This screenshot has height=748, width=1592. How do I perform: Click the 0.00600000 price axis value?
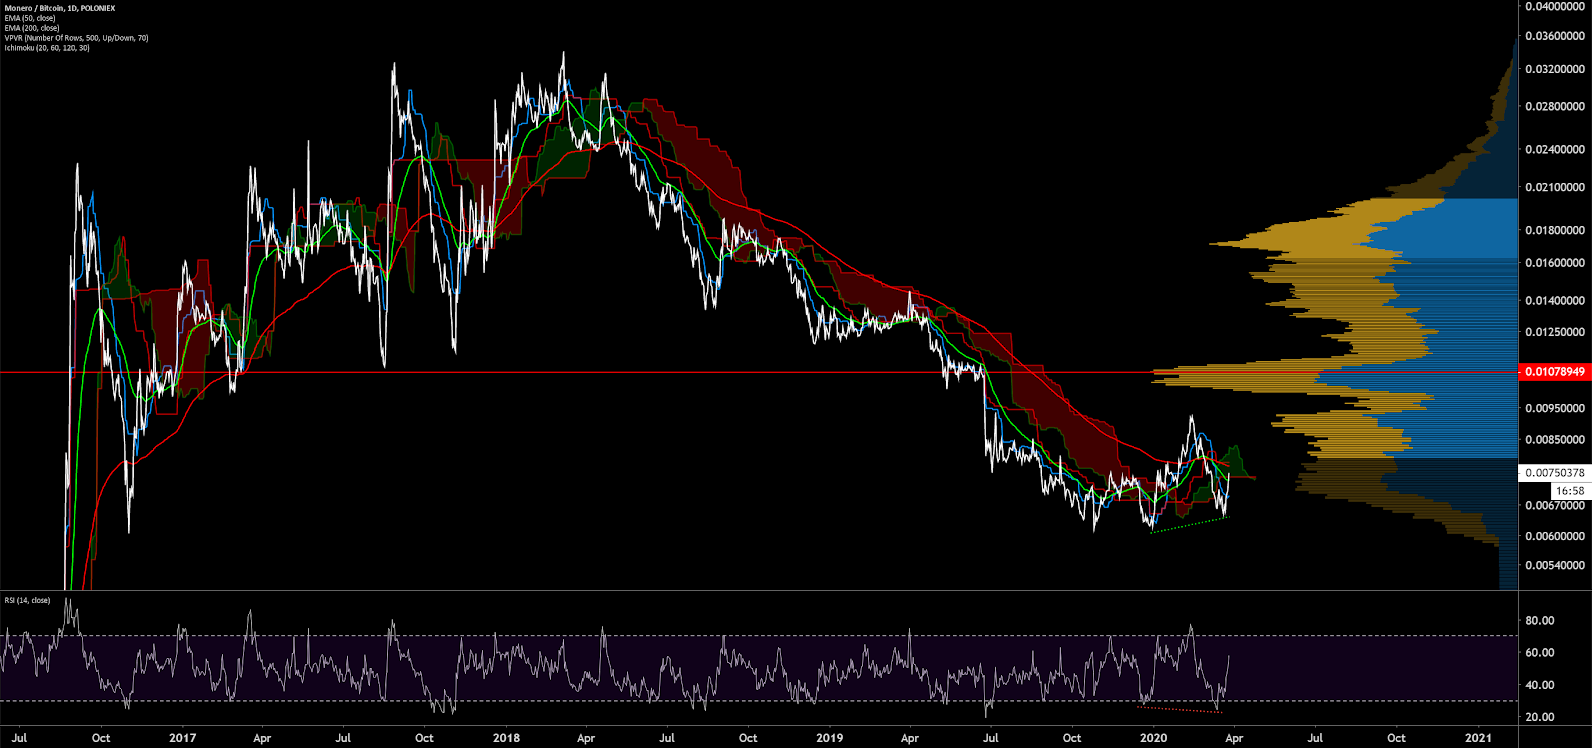click(x=1554, y=536)
